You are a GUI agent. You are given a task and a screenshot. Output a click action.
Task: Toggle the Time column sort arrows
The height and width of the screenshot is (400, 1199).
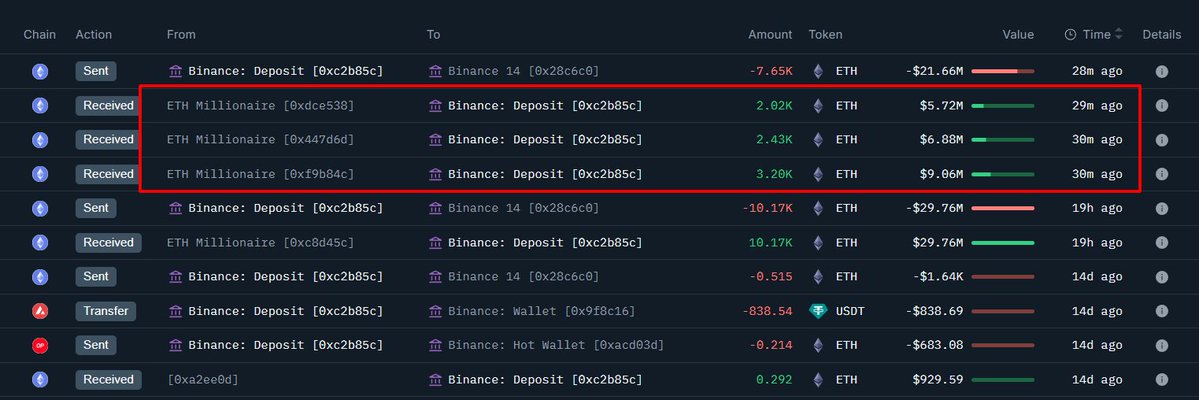click(1118, 34)
